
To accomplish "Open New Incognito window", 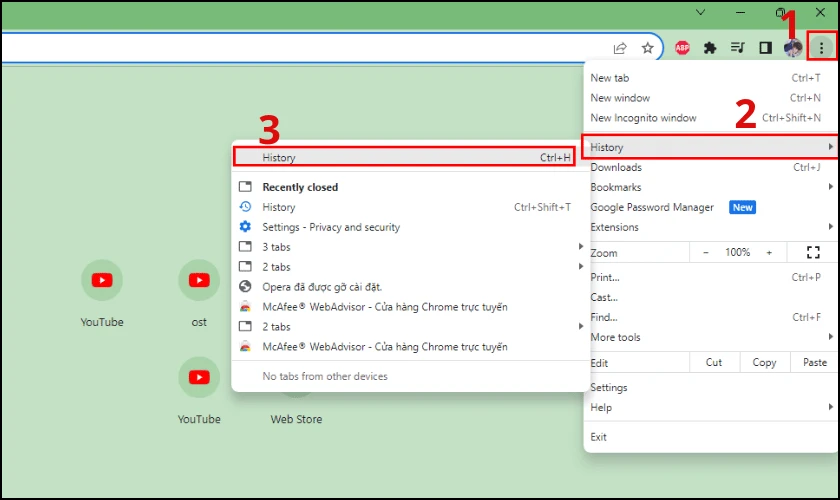I will [x=710, y=117].
